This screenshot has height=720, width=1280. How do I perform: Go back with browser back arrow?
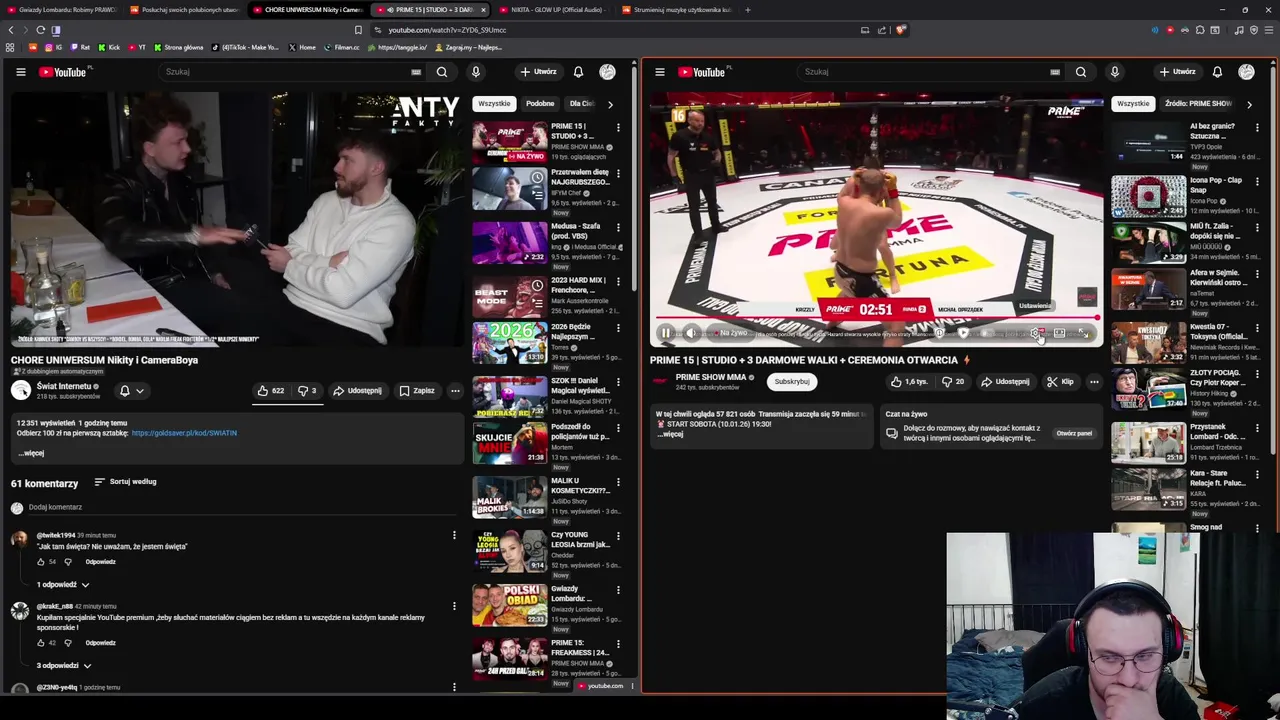10,30
